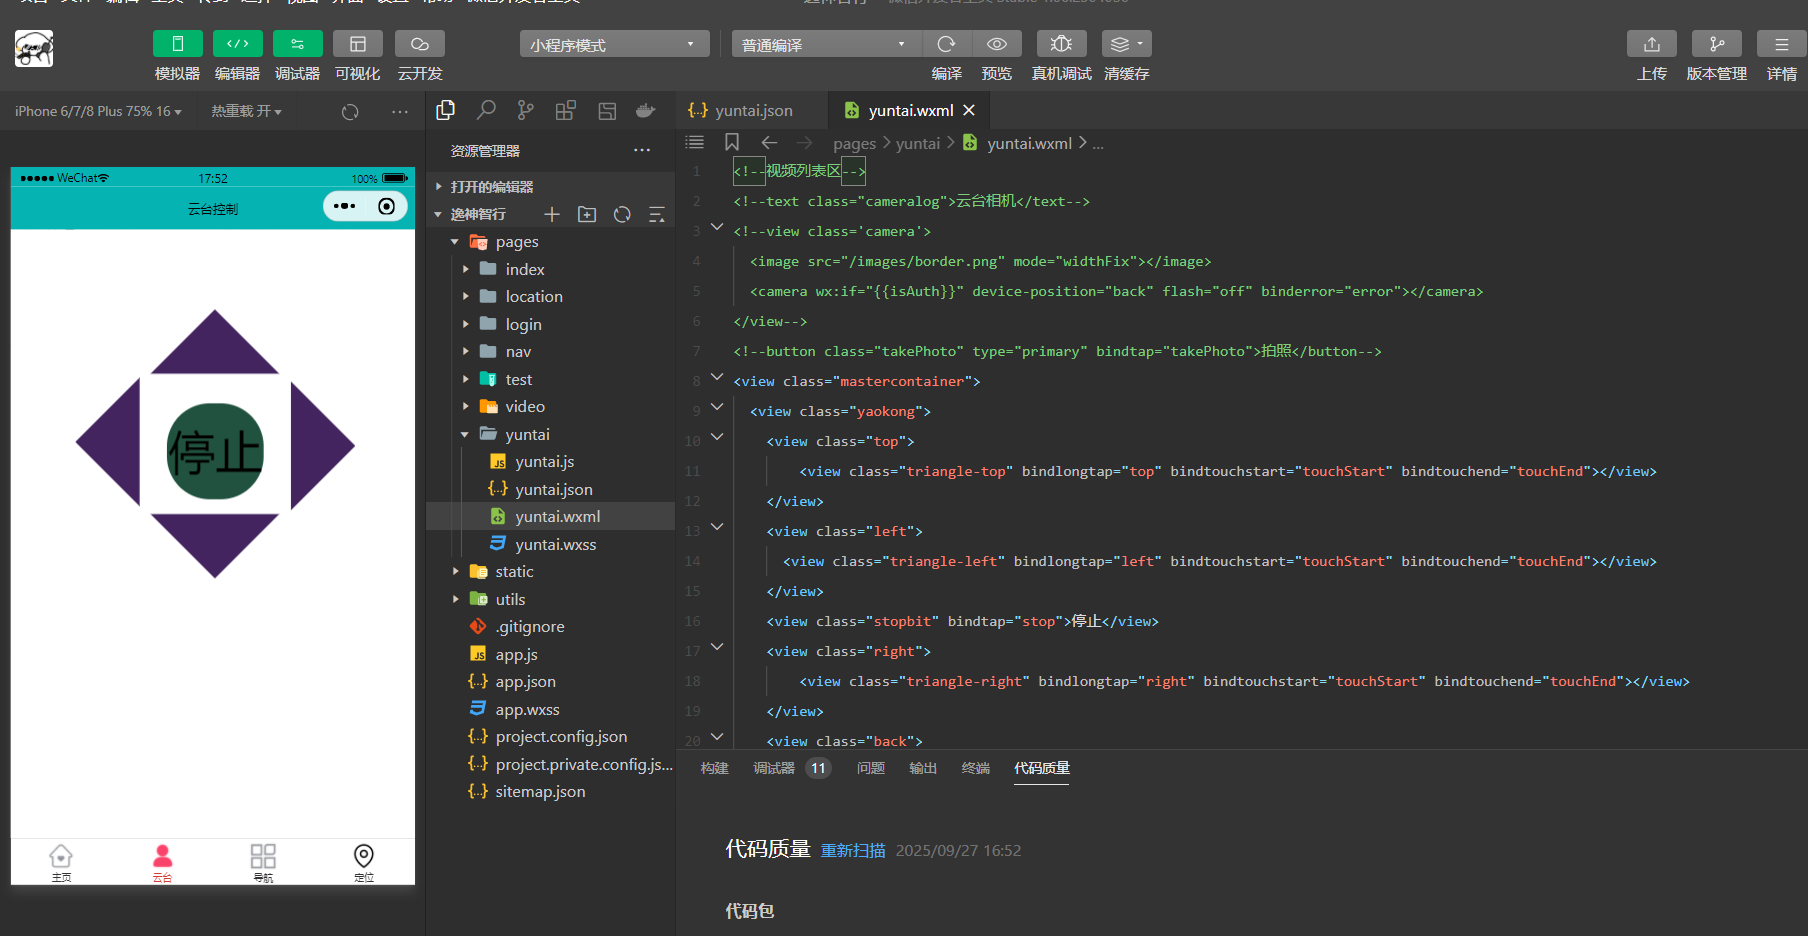This screenshot has width=1808, height=936.
Task: Tap the mini program capsule menu dots
Action: 345,206
